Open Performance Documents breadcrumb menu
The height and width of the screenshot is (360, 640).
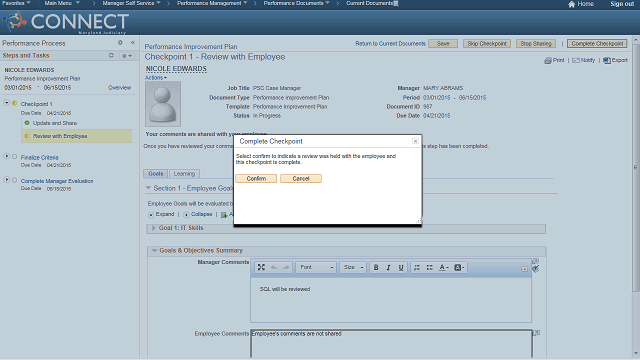click(296, 3)
